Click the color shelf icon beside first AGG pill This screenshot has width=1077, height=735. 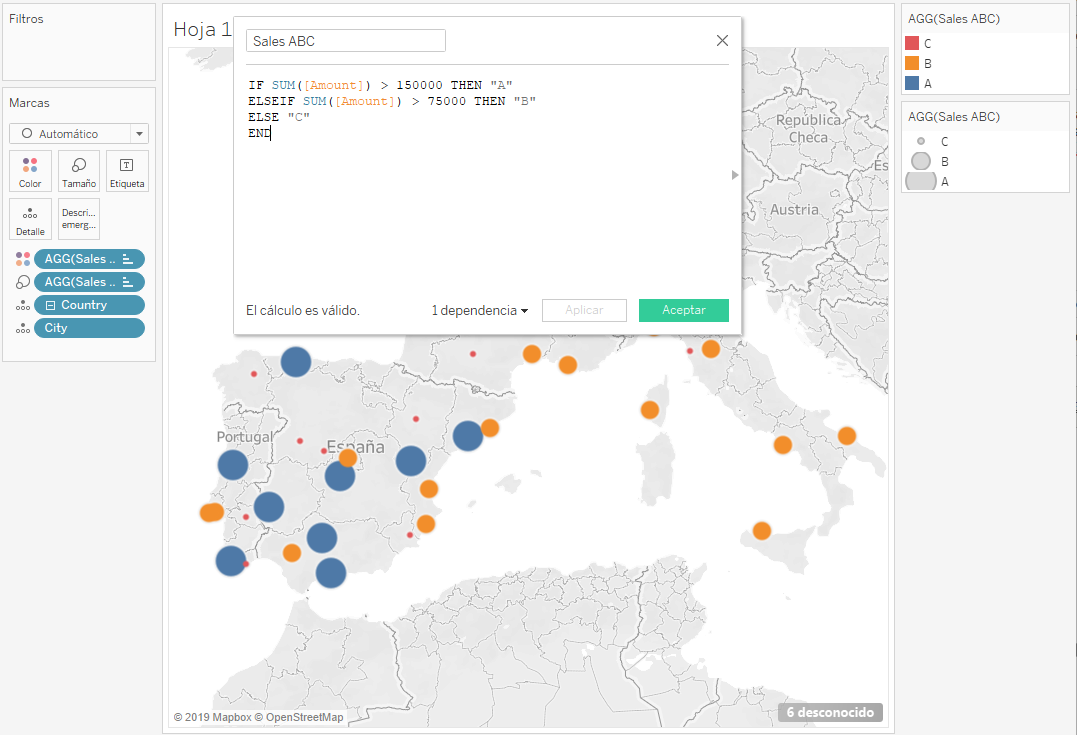click(22, 258)
